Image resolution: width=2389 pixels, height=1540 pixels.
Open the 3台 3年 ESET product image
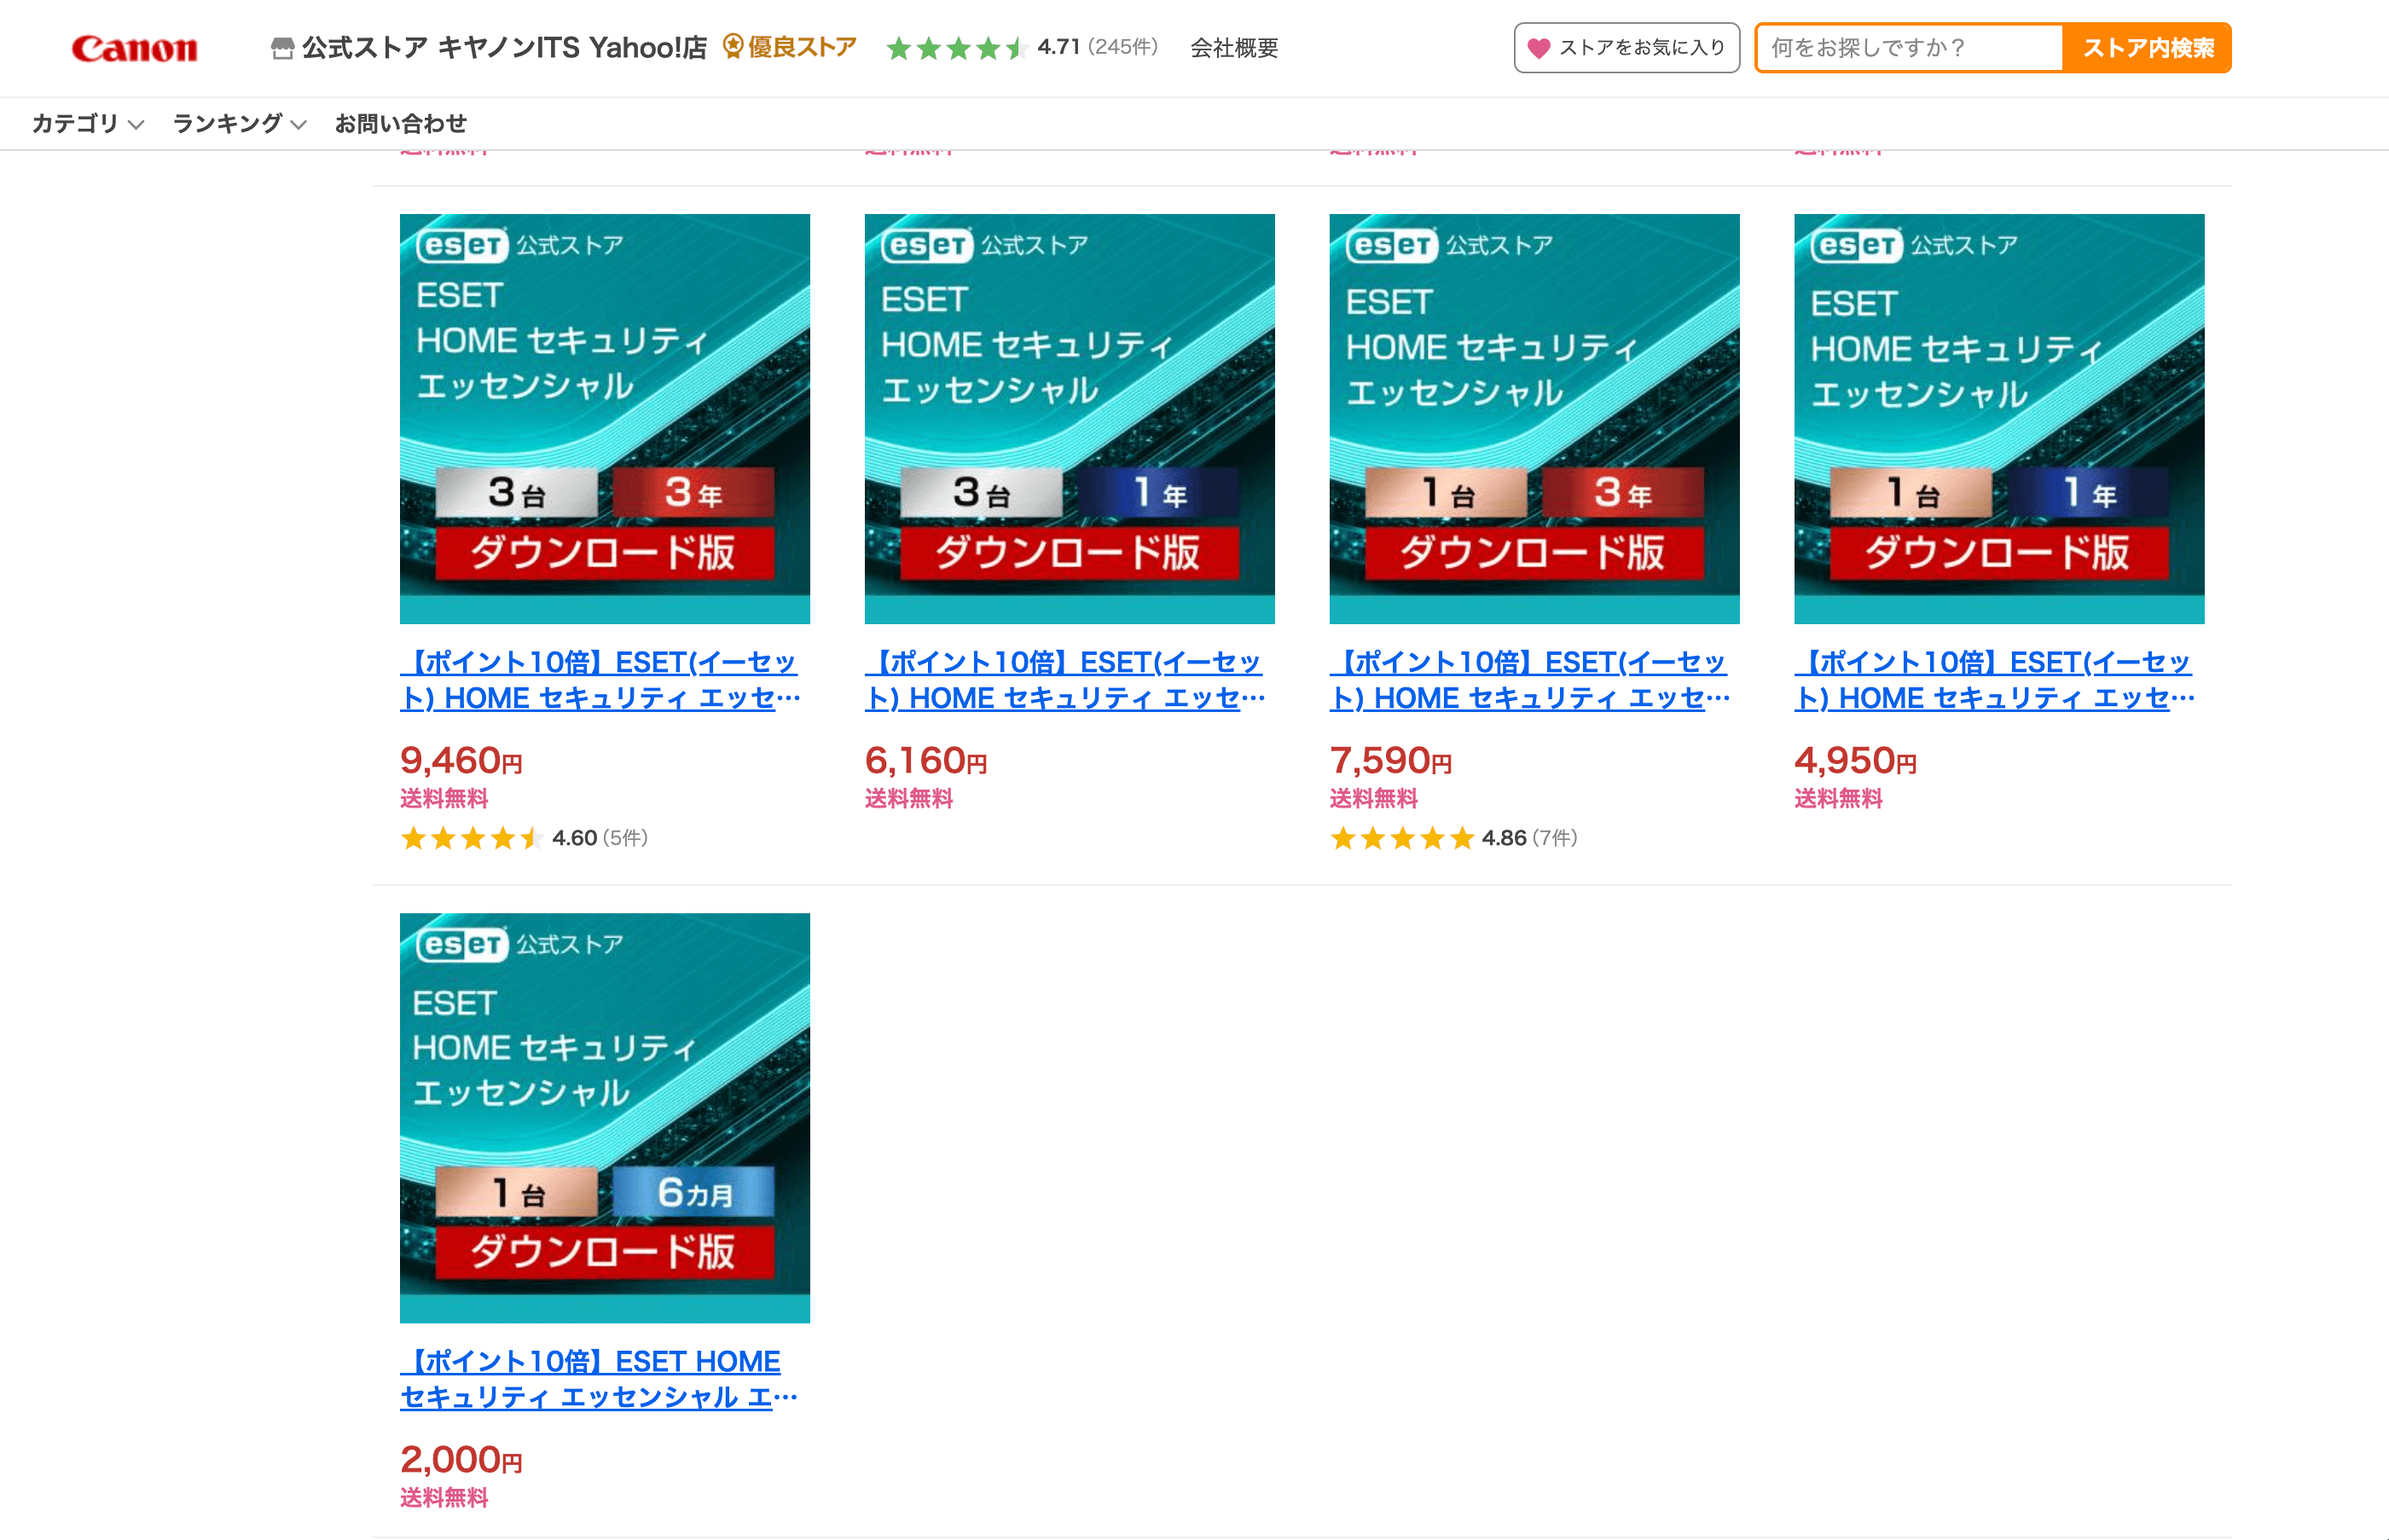coord(605,419)
